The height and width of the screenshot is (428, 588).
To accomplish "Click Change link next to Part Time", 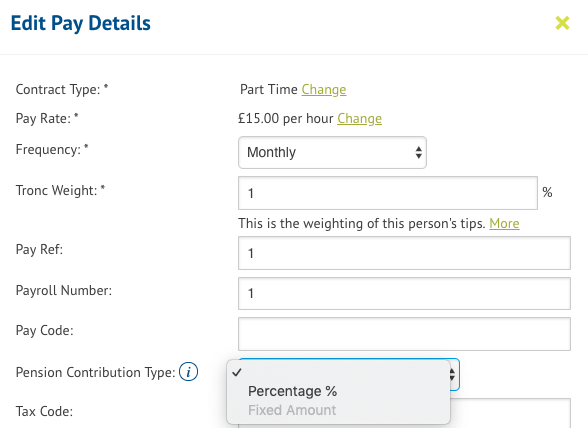I will point(324,90).
